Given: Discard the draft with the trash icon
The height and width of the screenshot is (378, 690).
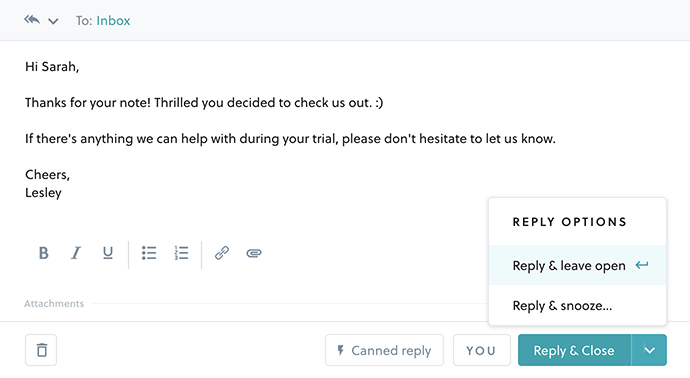Looking at the screenshot, I should click(x=41, y=350).
